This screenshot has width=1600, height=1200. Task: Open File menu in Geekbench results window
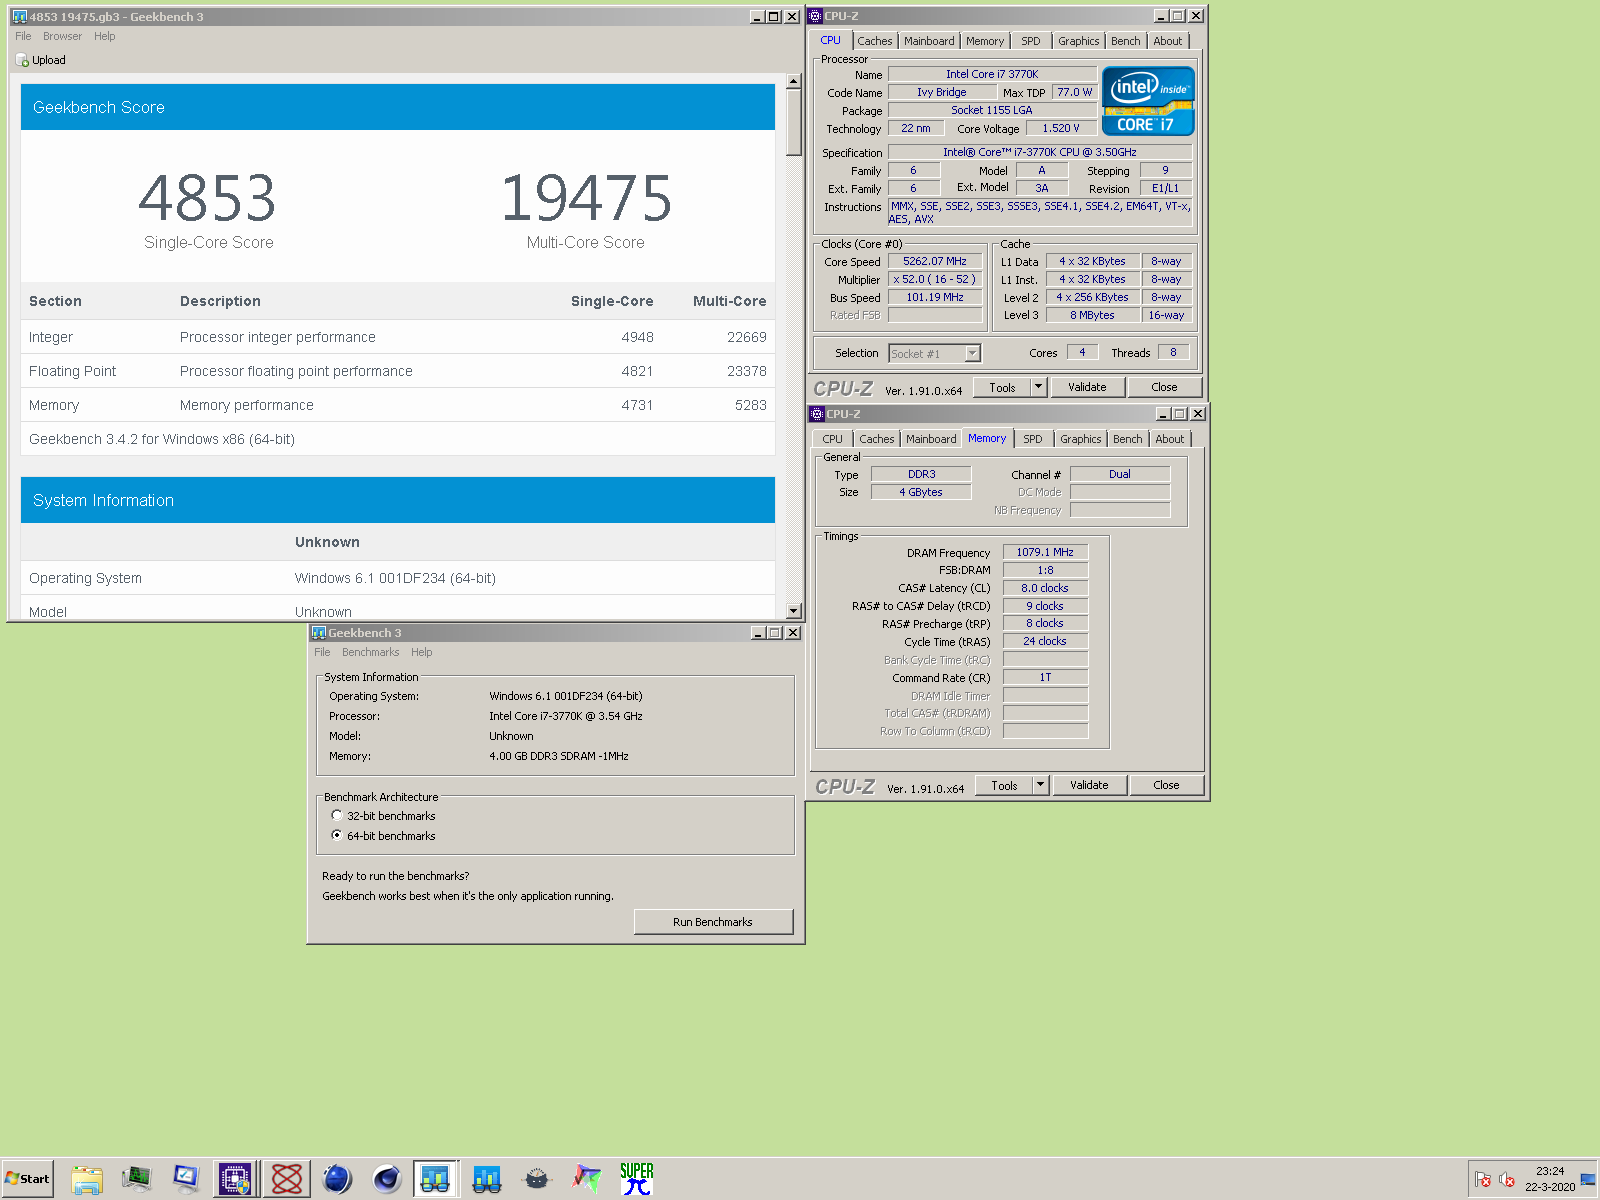pos(23,36)
